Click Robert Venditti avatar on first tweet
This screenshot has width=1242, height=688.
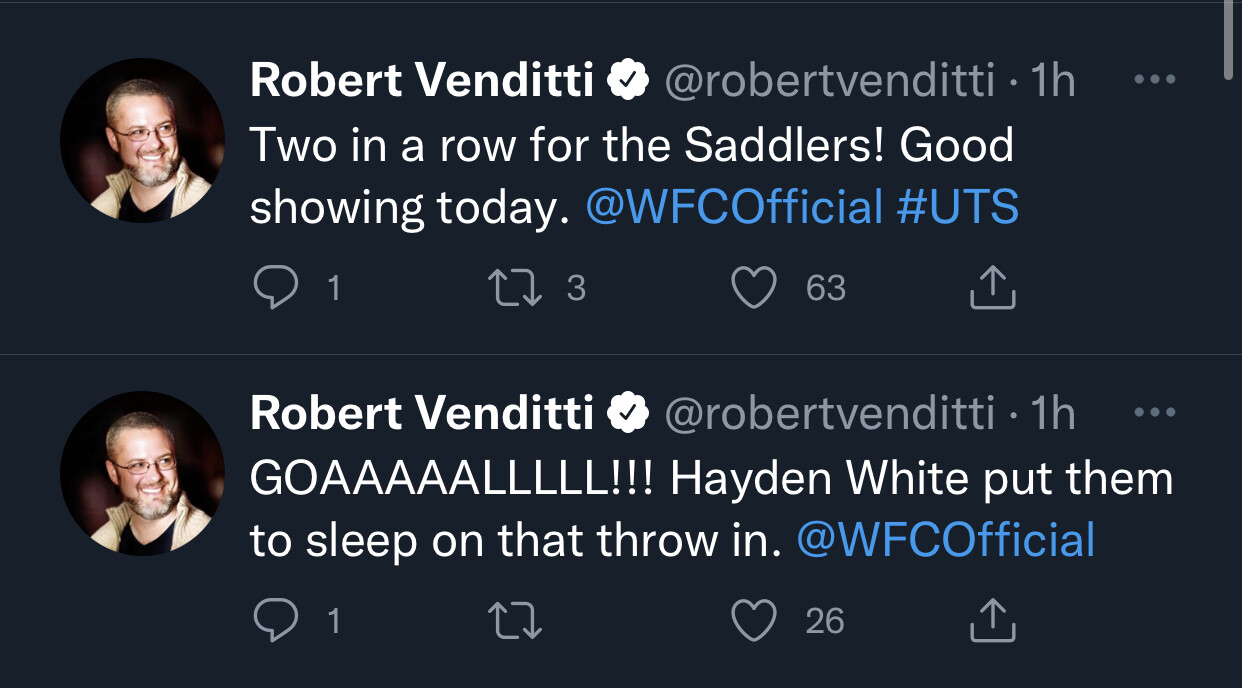point(142,140)
